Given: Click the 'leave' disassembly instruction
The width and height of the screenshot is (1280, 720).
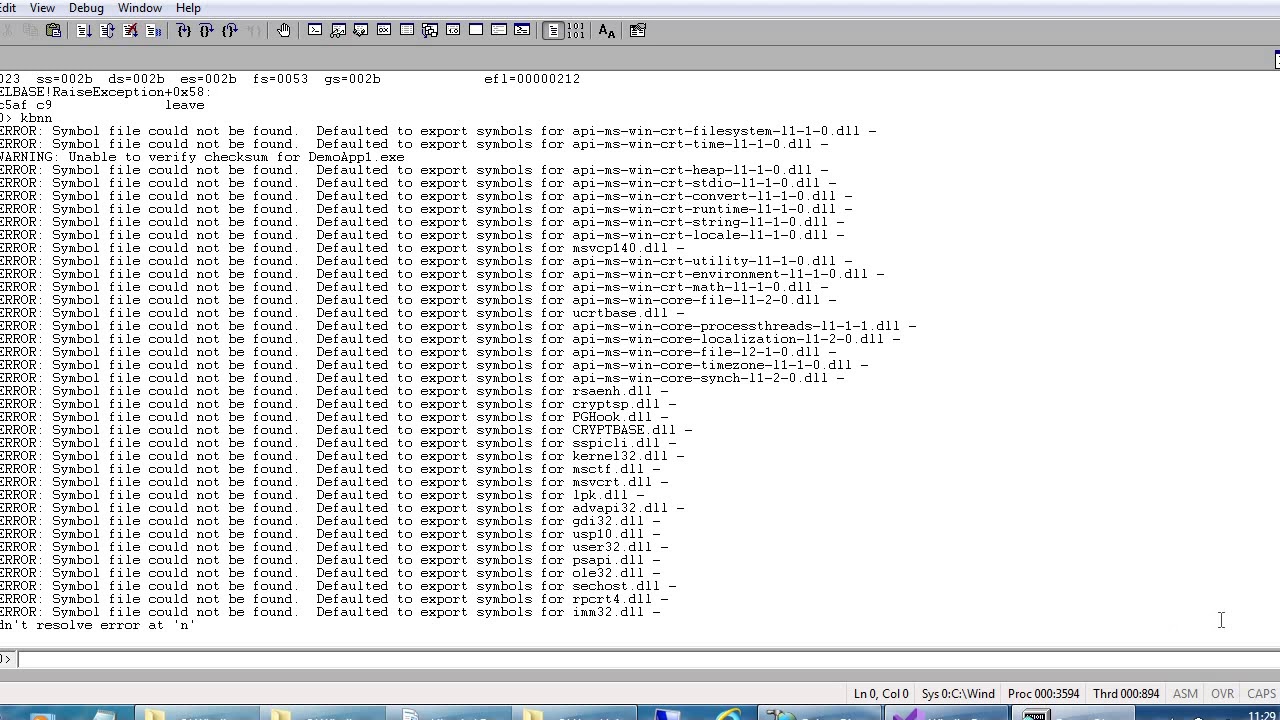Looking at the screenshot, I should point(185,105).
